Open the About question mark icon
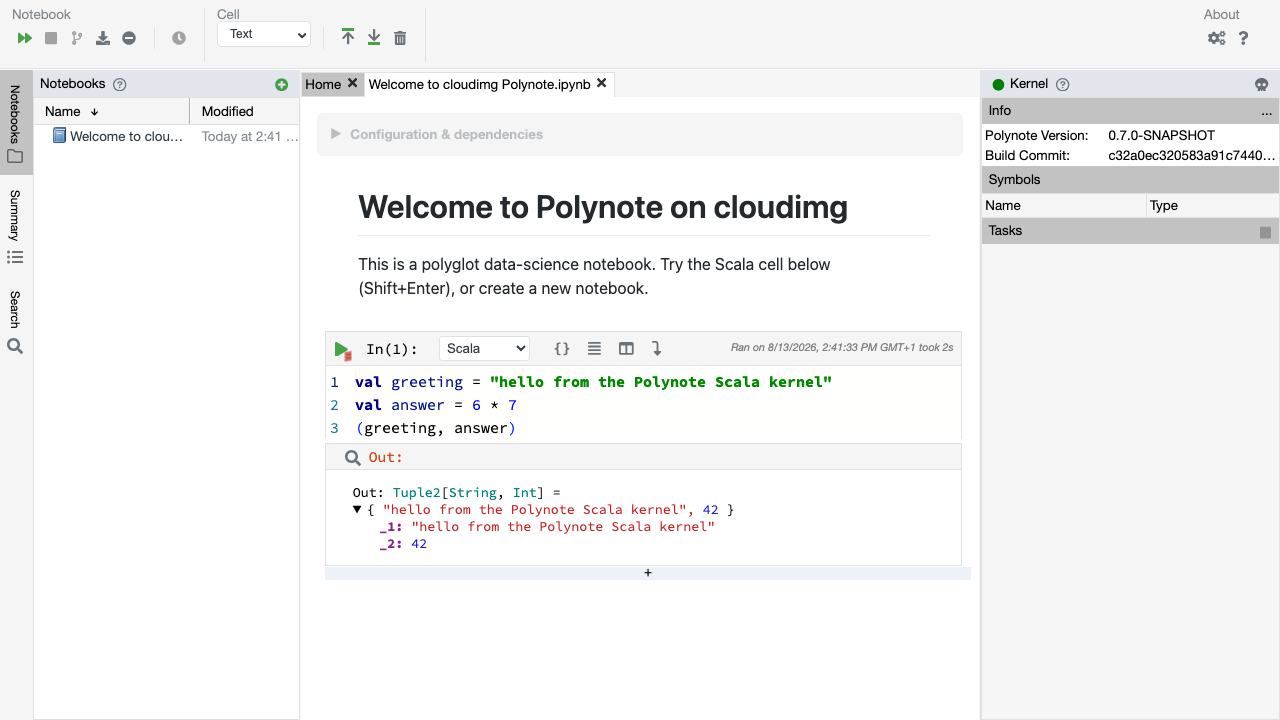1280x720 pixels. (1244, 38)
